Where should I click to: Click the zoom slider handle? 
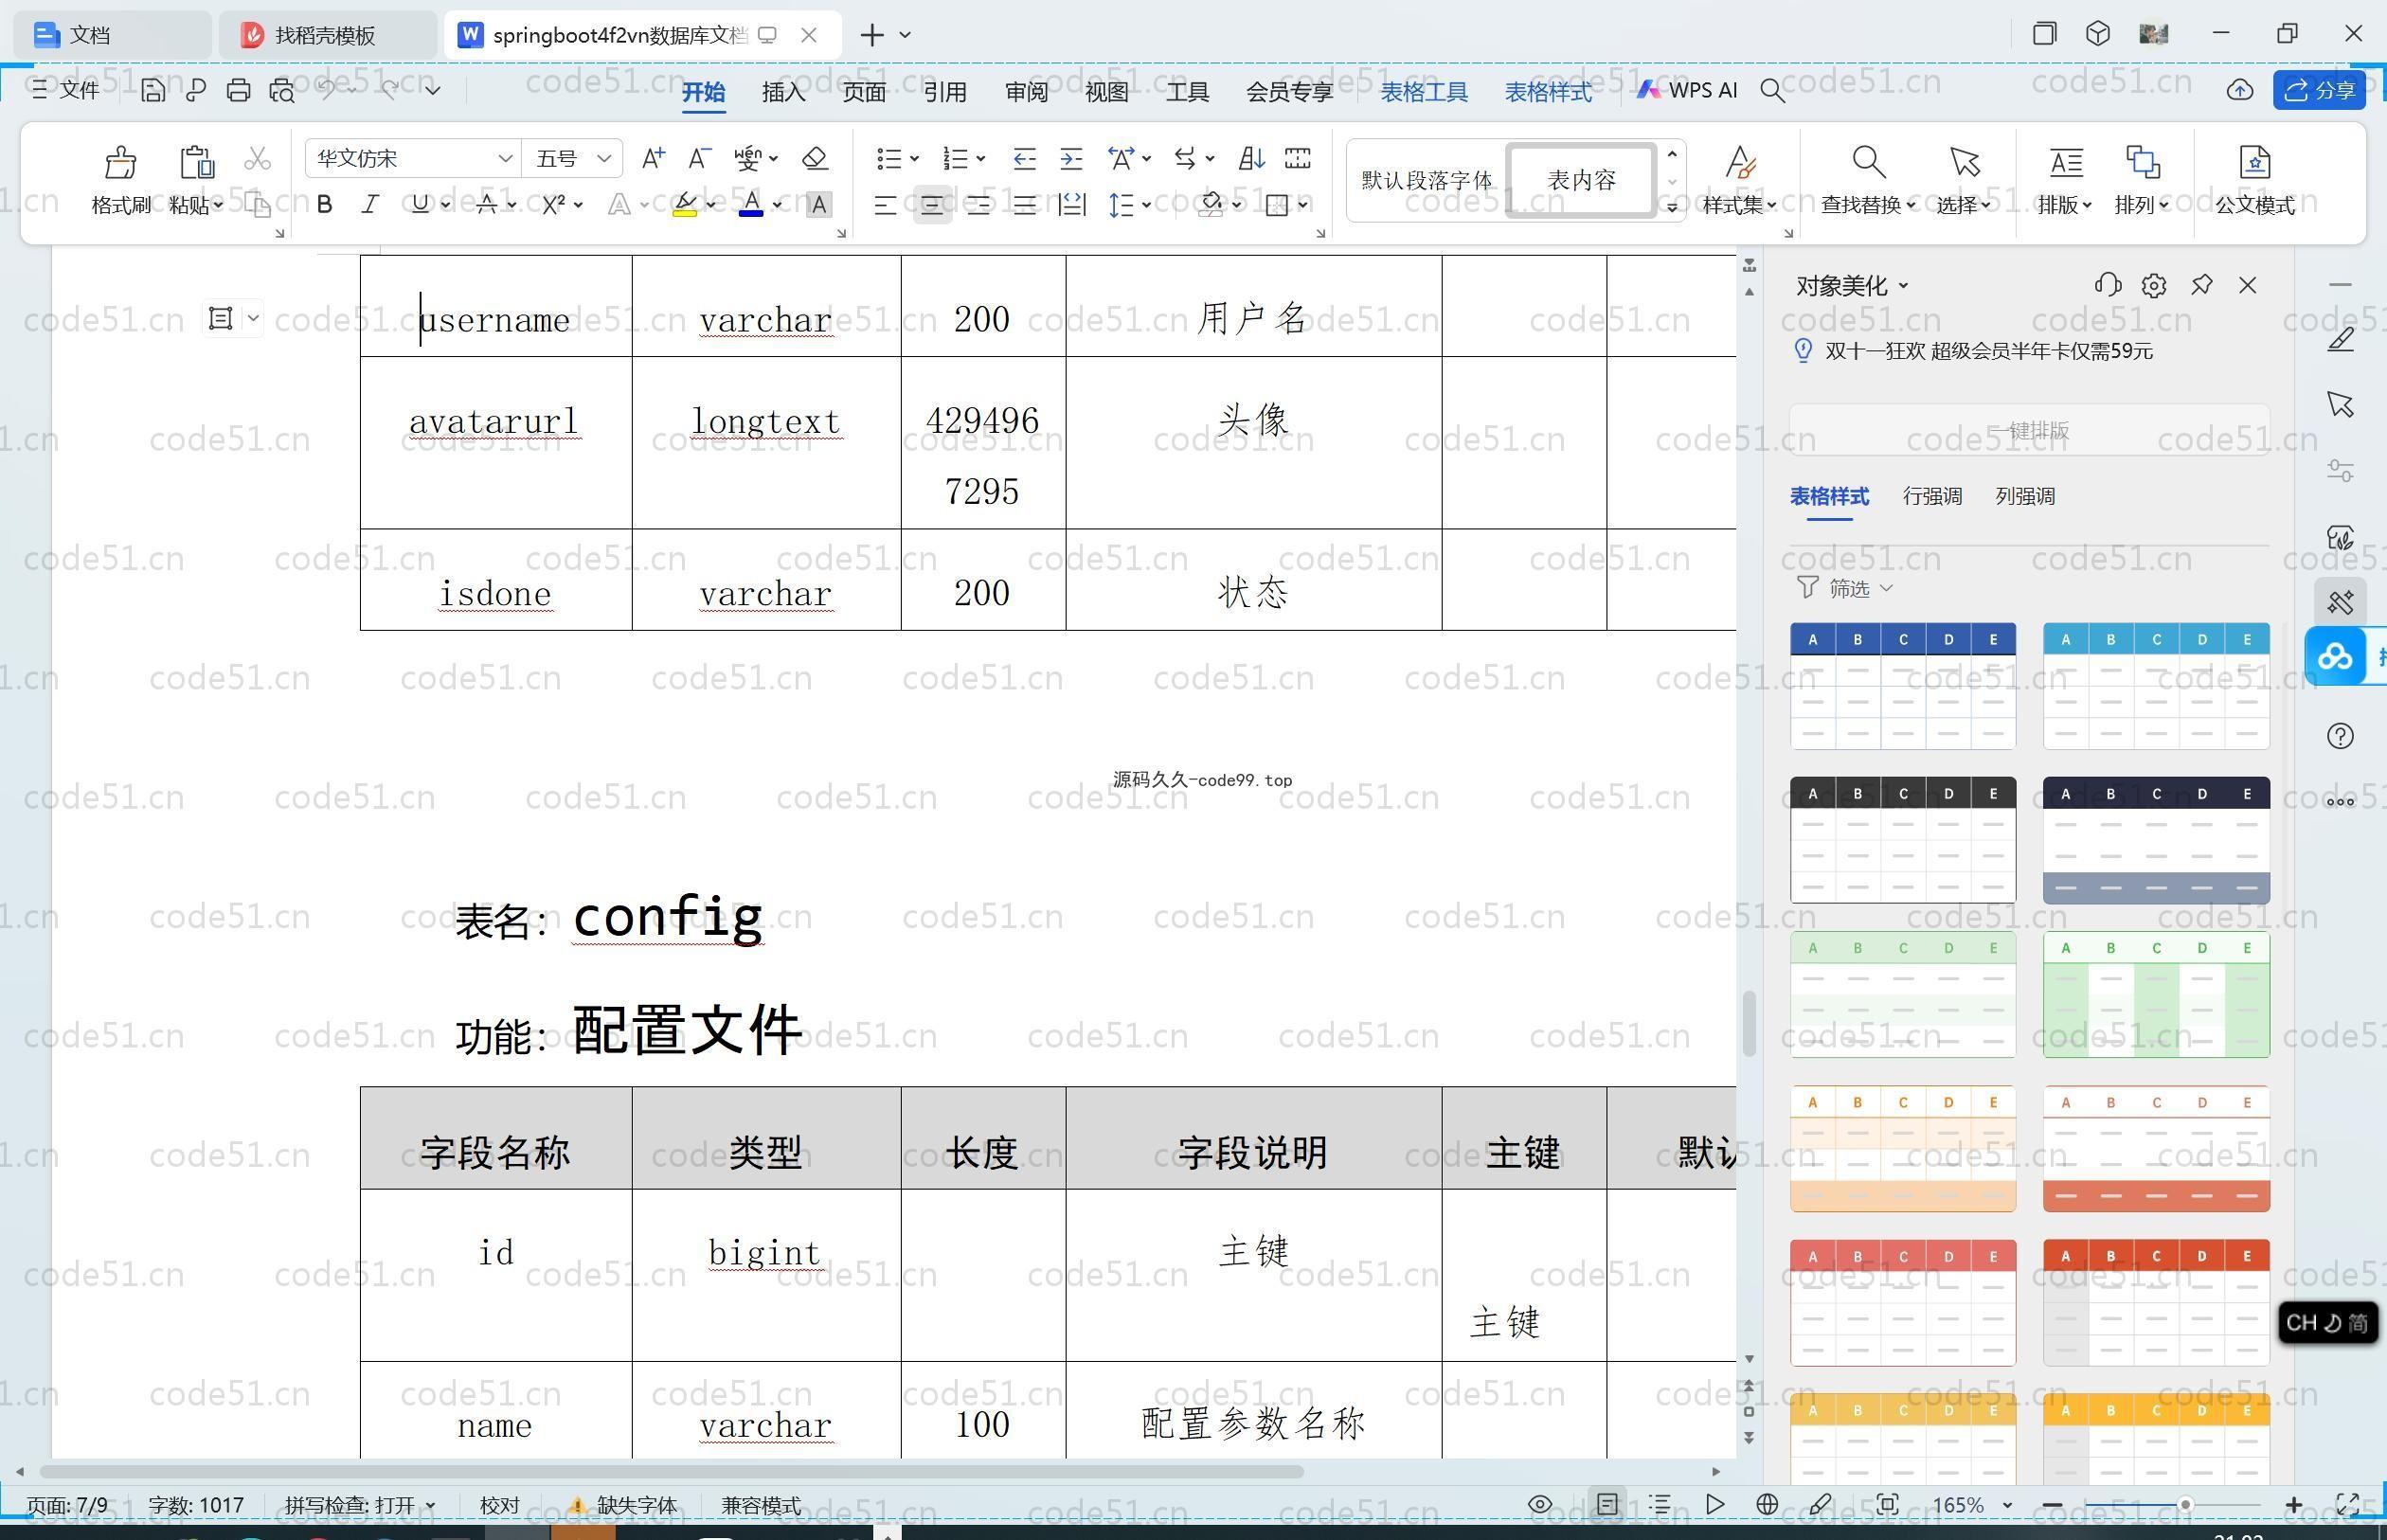tap(2185, 1504)
